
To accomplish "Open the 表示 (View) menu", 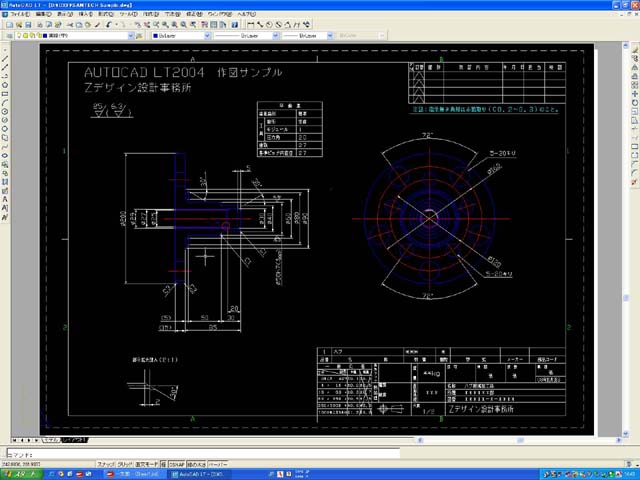I will pos(65,14).
